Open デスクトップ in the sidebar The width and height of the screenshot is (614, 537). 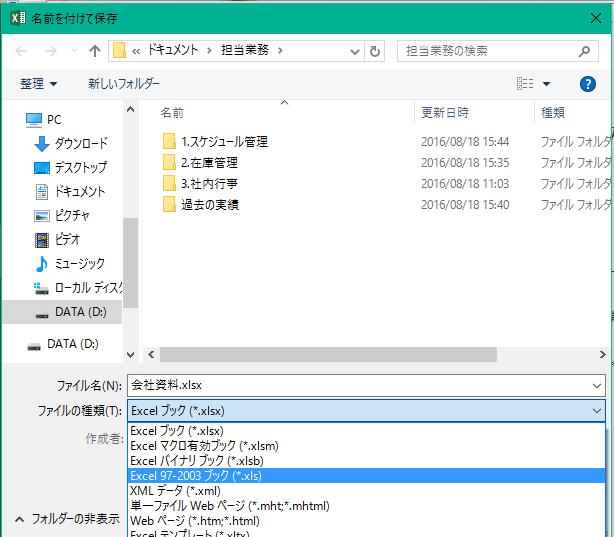70,168
